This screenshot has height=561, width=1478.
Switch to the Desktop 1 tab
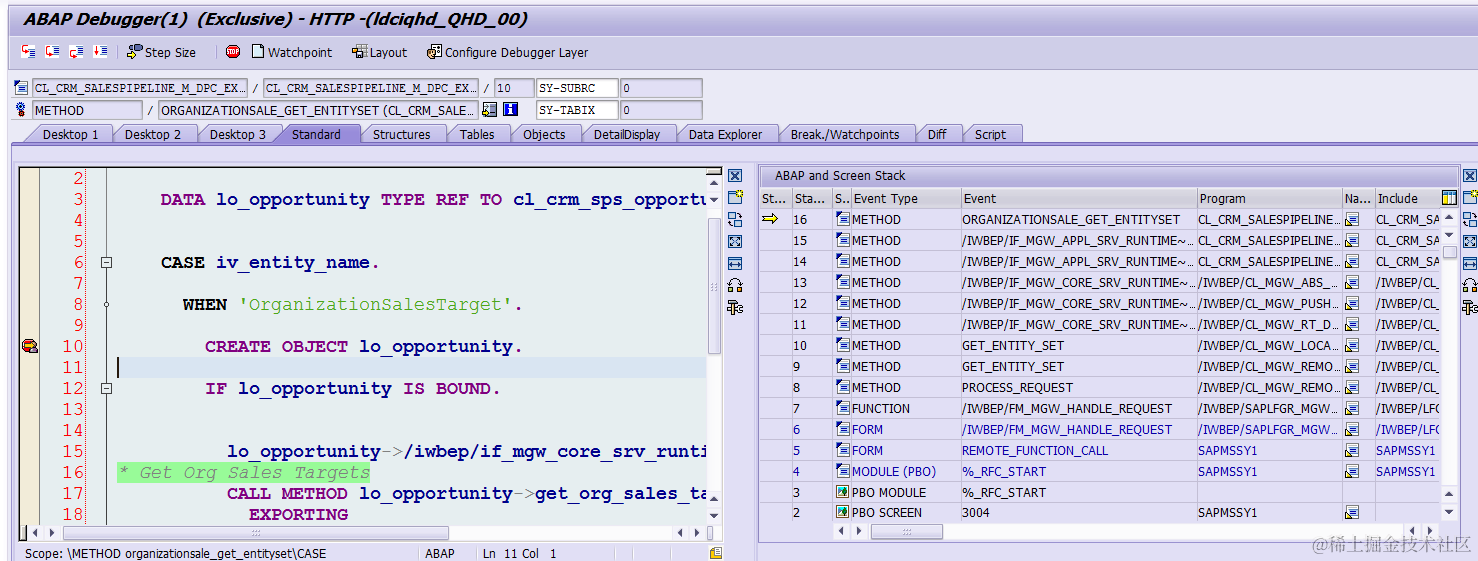[x=70, y=134]
